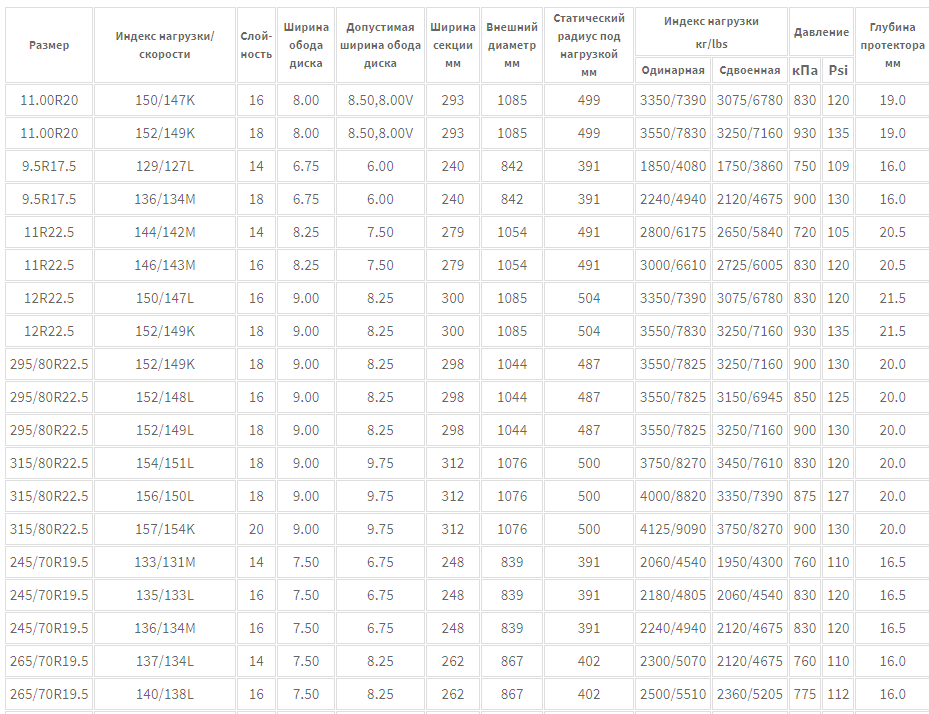Click the 4125/9090 single load cell
The width and height of the screenshot is (929, 714).
[672, 529]
